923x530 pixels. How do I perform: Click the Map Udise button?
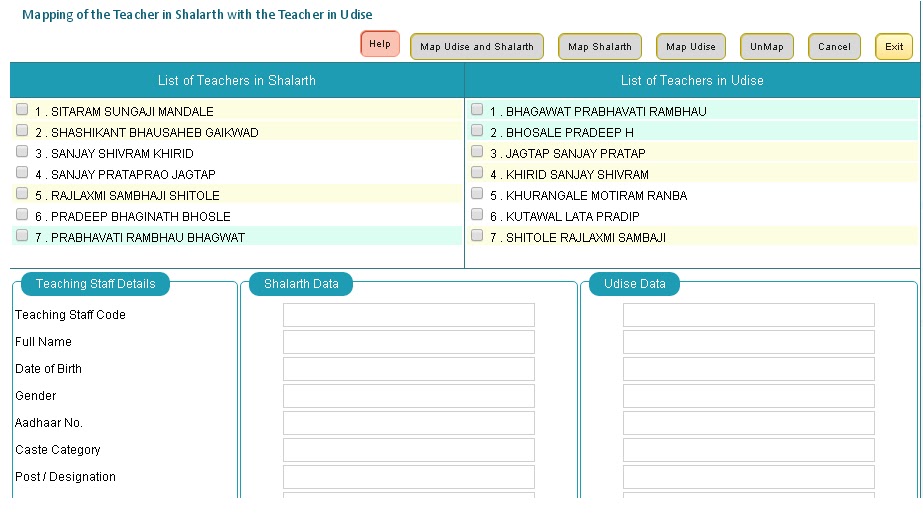(691, 47)
